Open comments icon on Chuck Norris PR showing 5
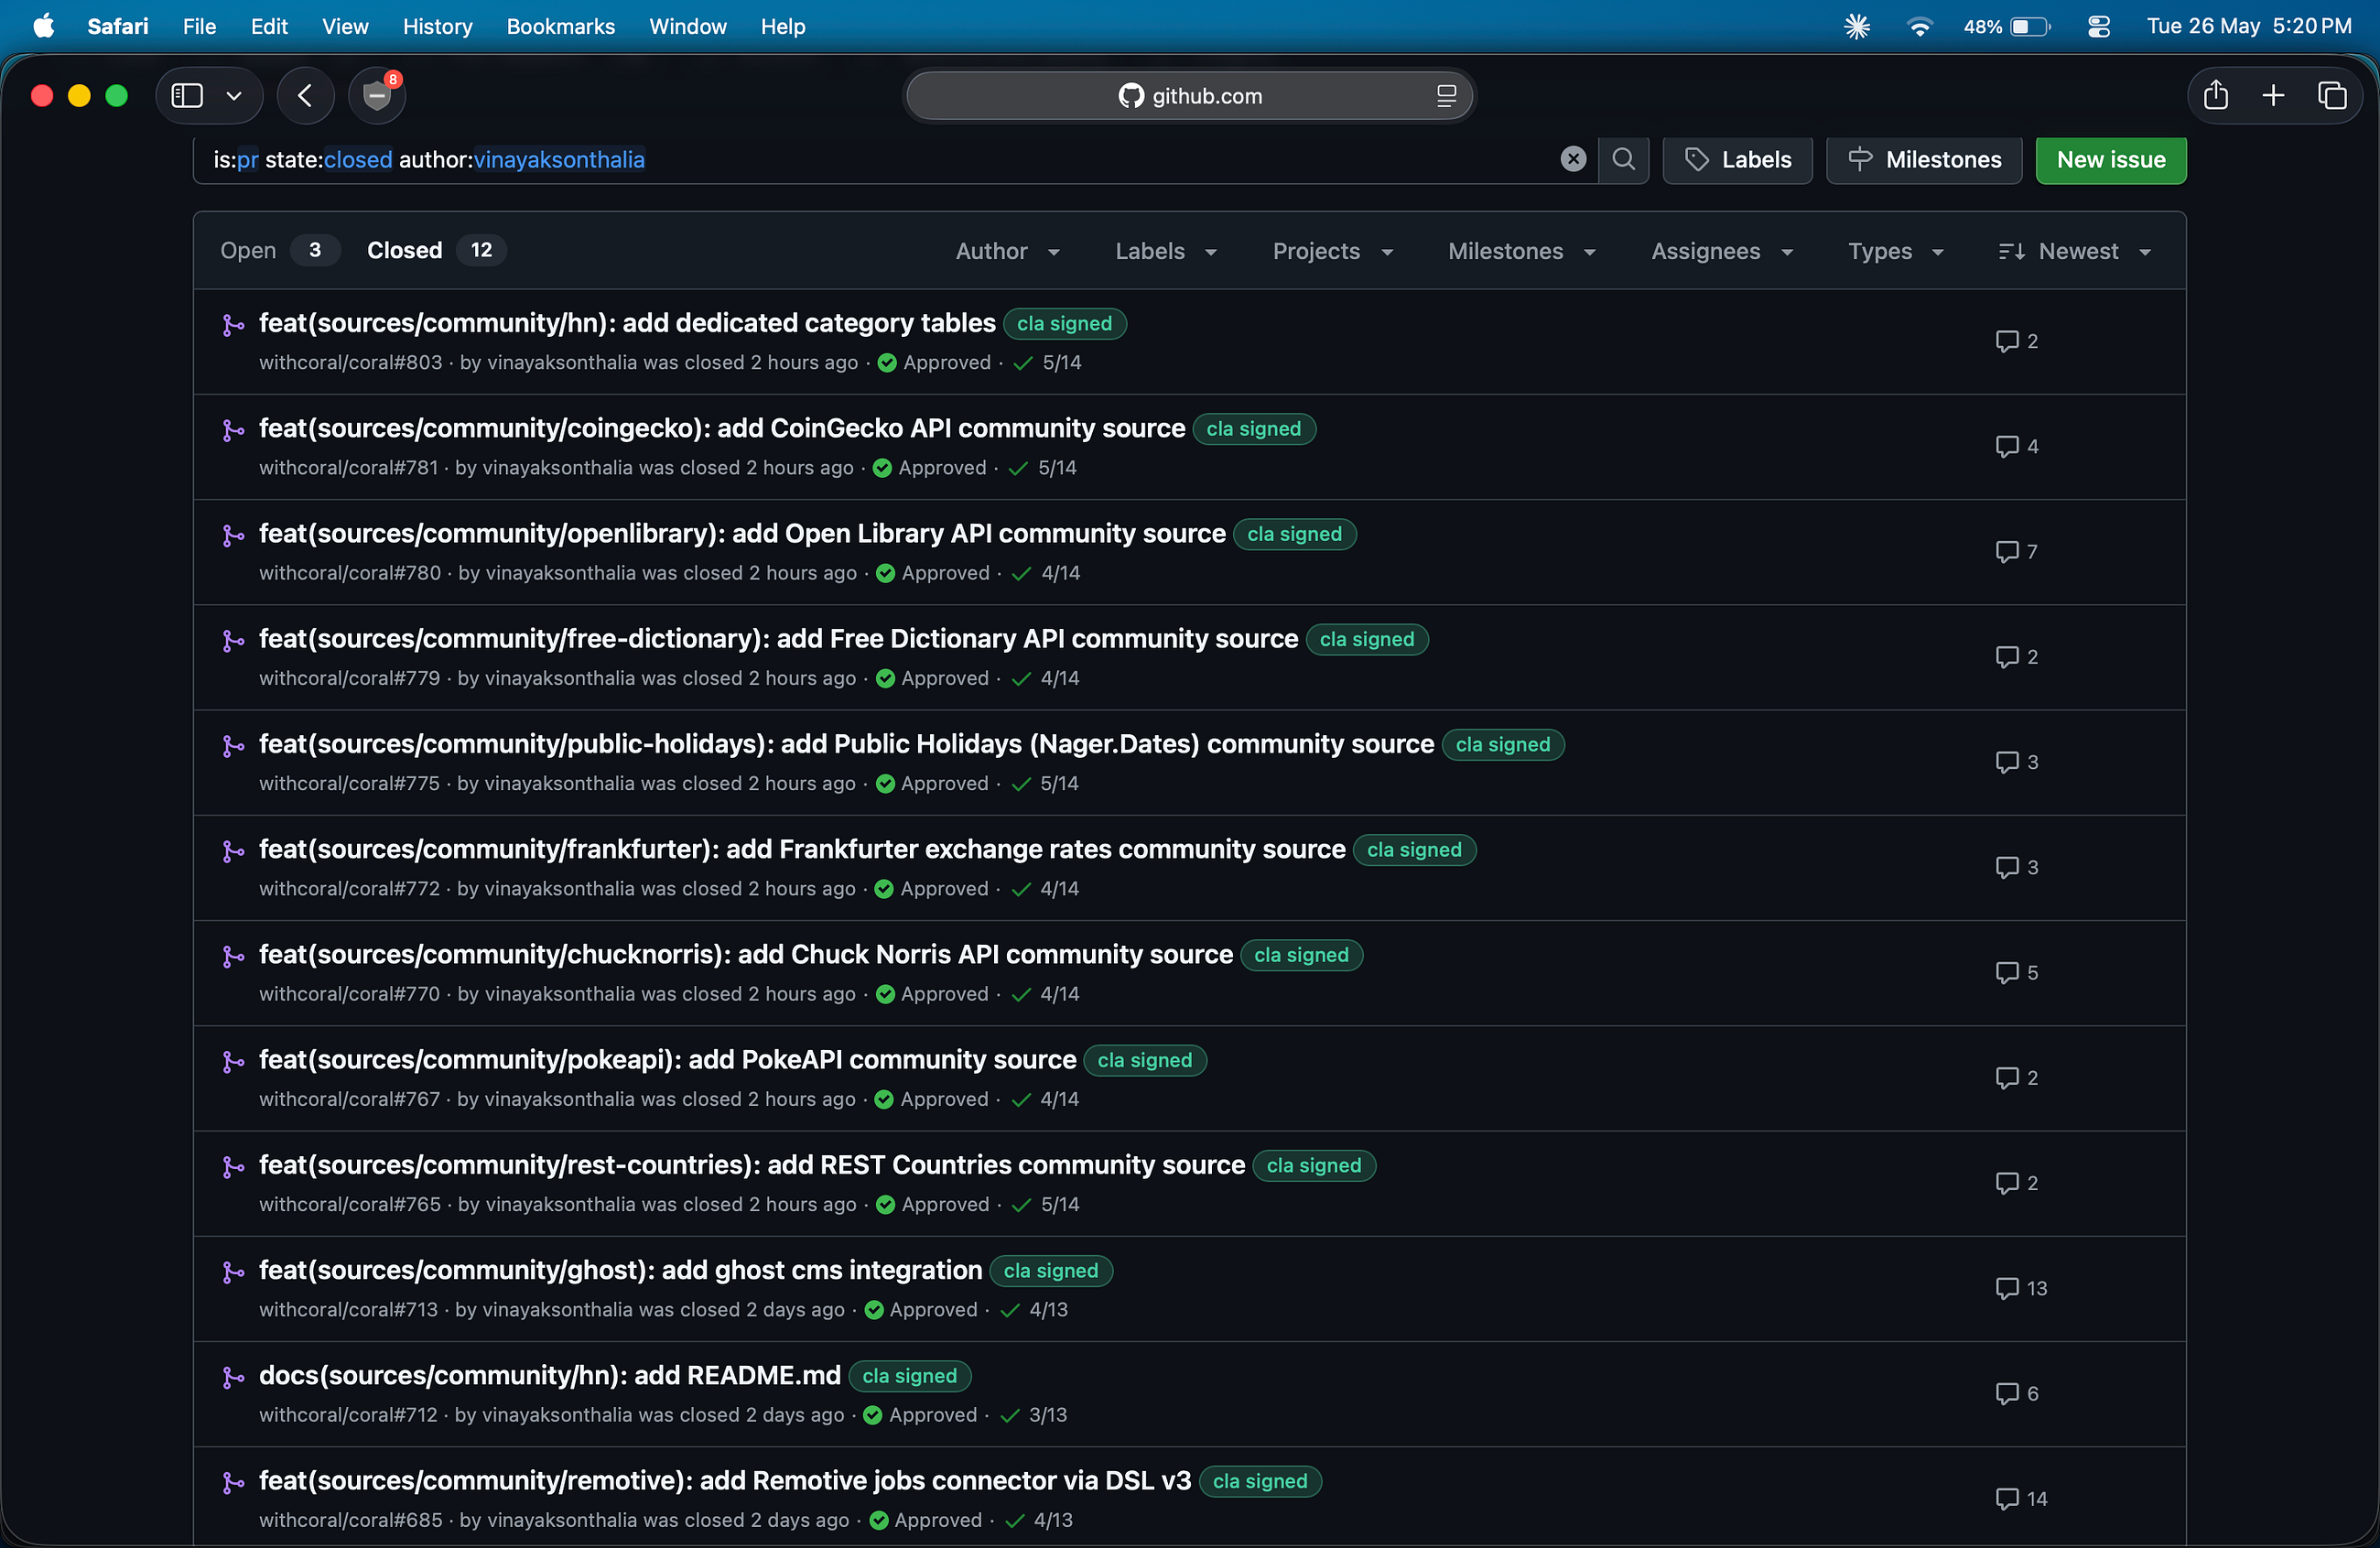2380x1548 pixels. pyautogui.click(x=2016, y=972)
